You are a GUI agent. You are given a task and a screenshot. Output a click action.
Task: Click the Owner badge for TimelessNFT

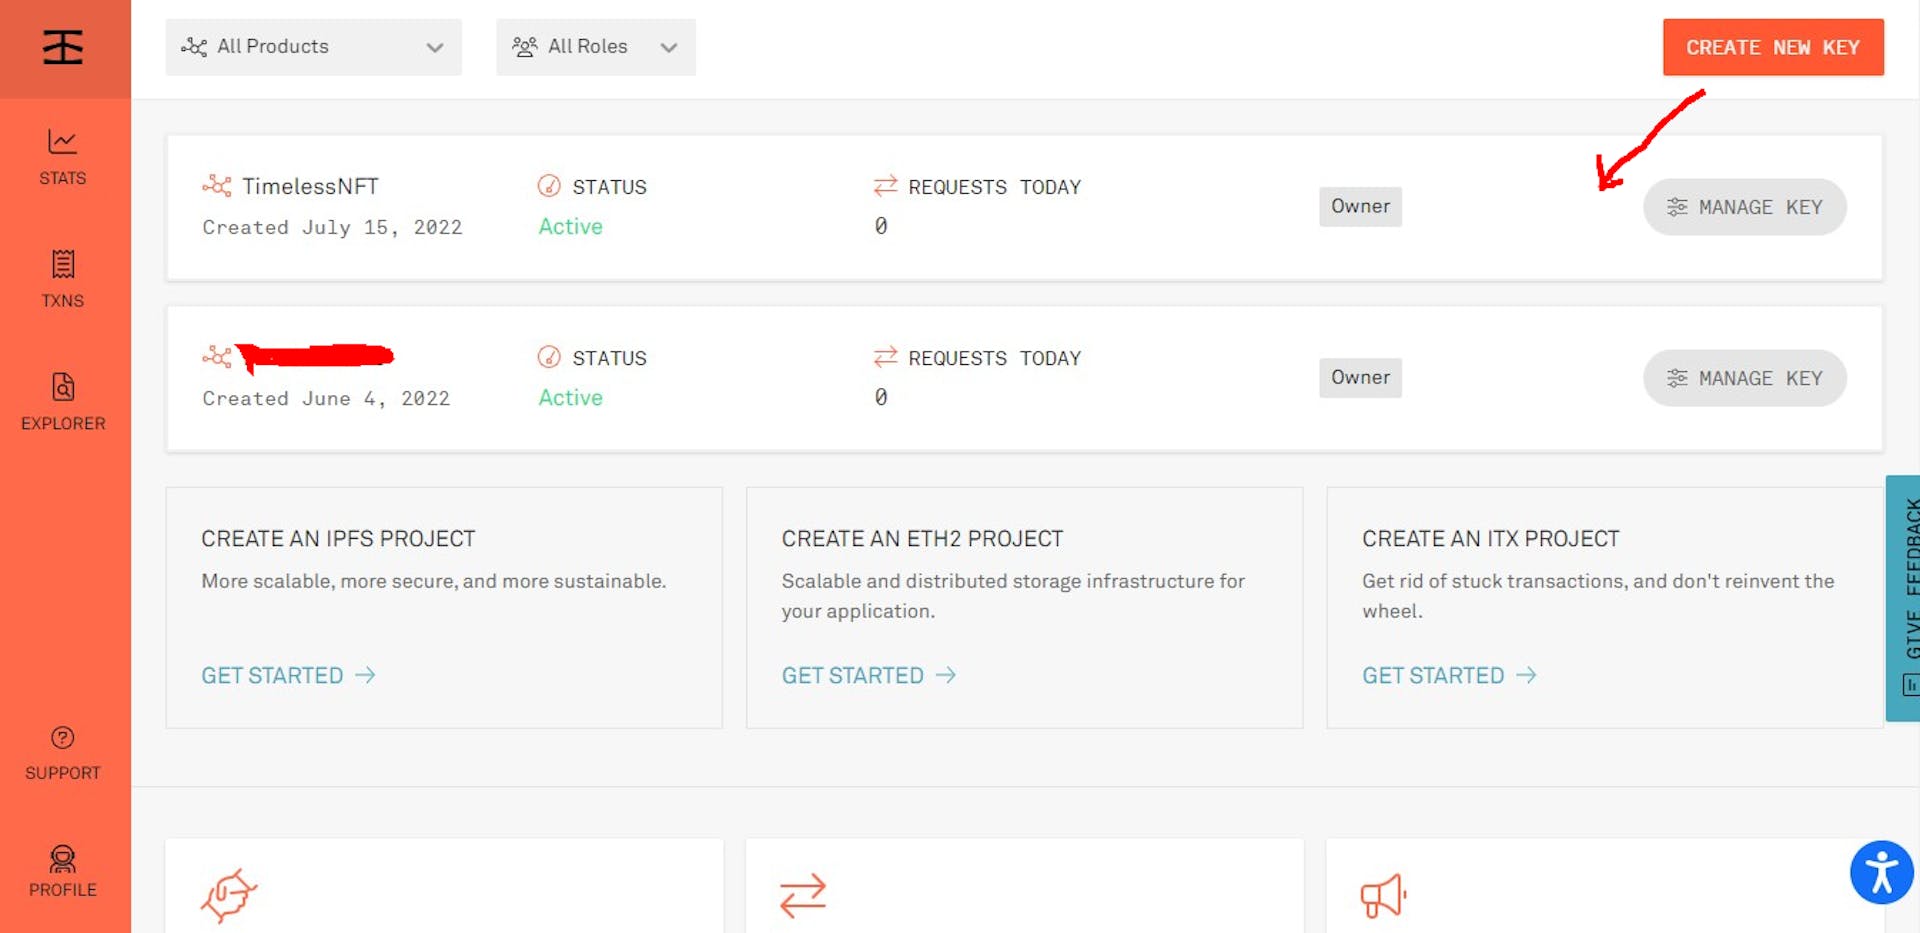pyautogui.click(x=1360, y=206)
